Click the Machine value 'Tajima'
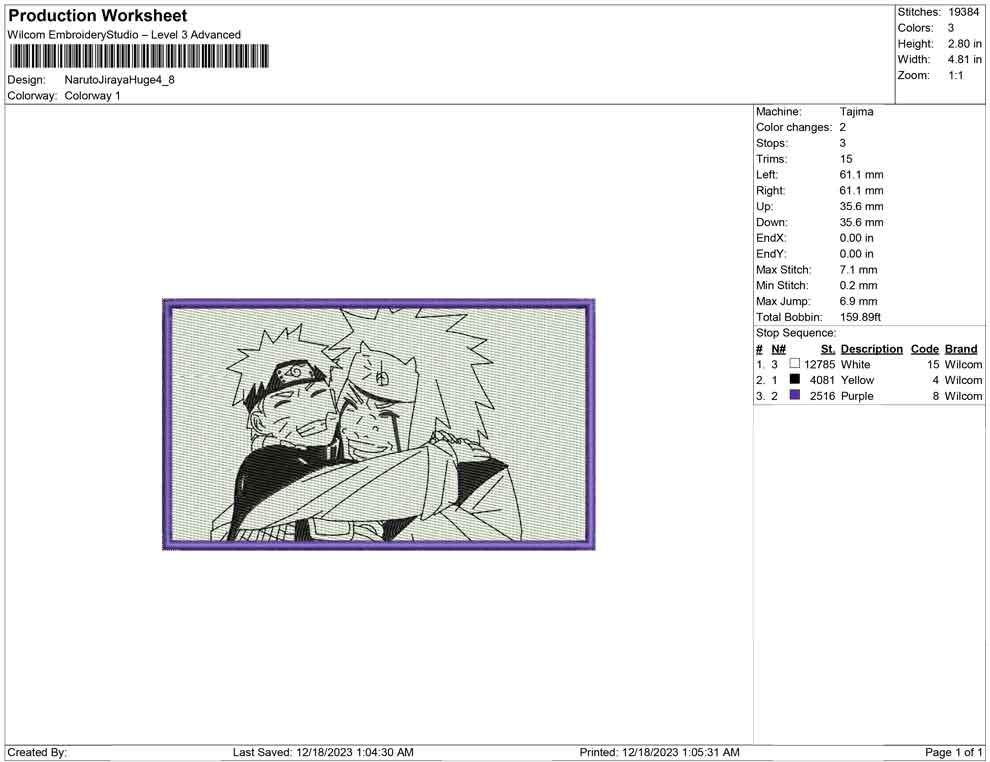 (x=856, y=112)
